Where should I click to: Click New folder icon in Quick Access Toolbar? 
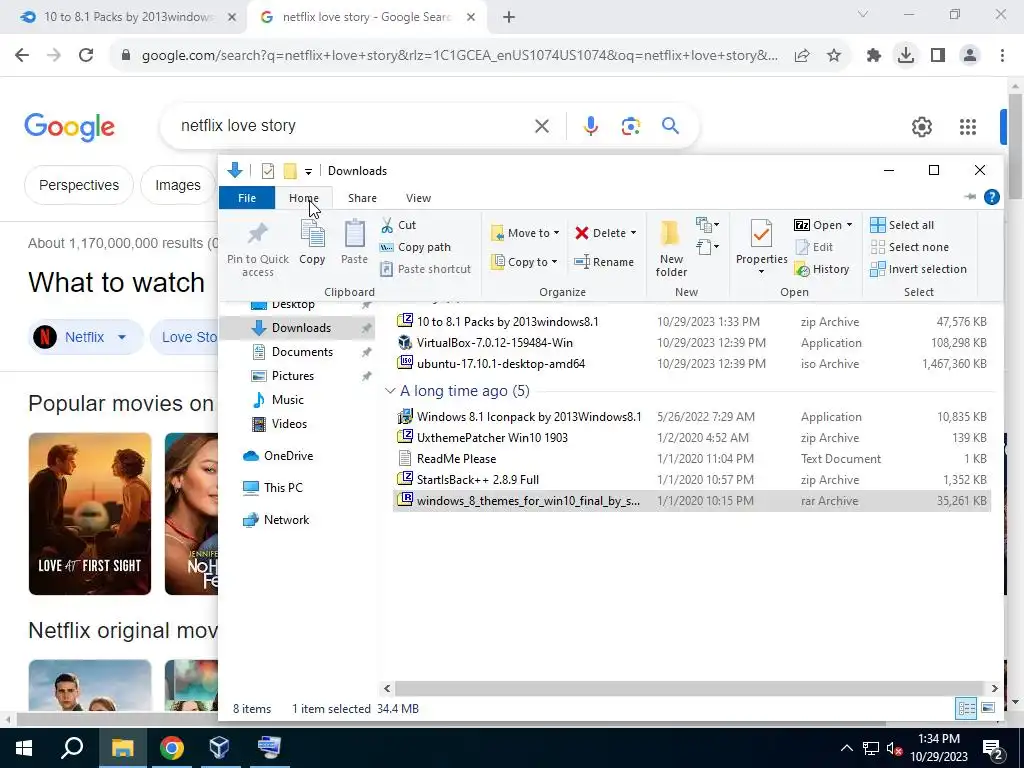coord(290,171)
